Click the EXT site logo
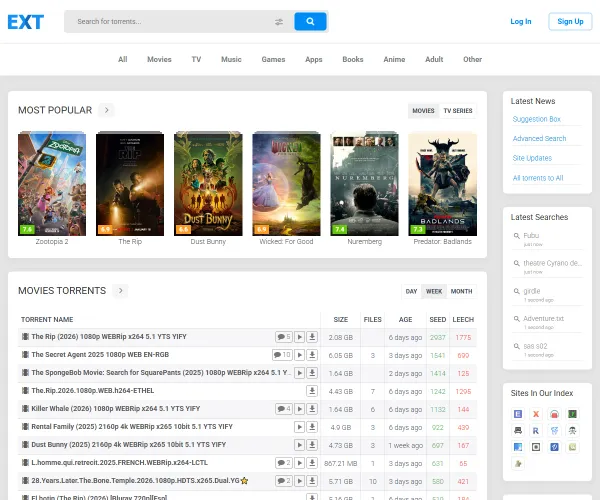This screenshot has width=600, height=500. click(x=25, y=21)
